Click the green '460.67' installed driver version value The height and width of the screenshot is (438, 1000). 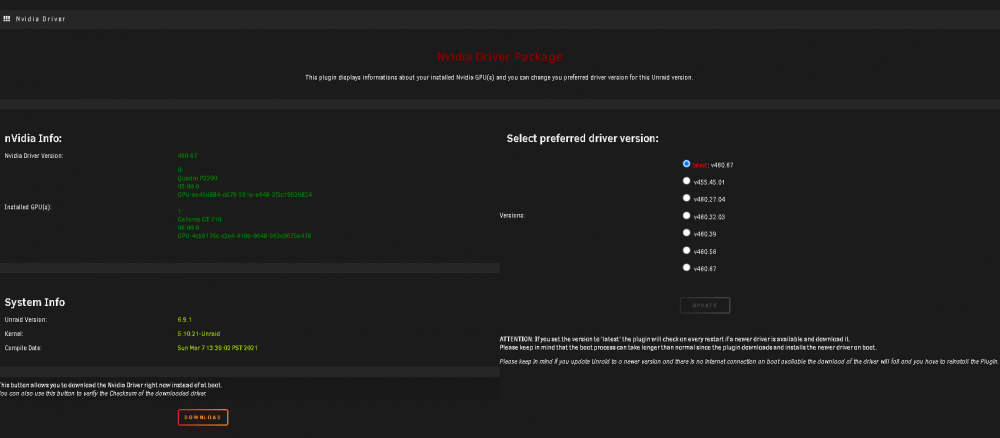pyautogui.click(x=188, y=156)
